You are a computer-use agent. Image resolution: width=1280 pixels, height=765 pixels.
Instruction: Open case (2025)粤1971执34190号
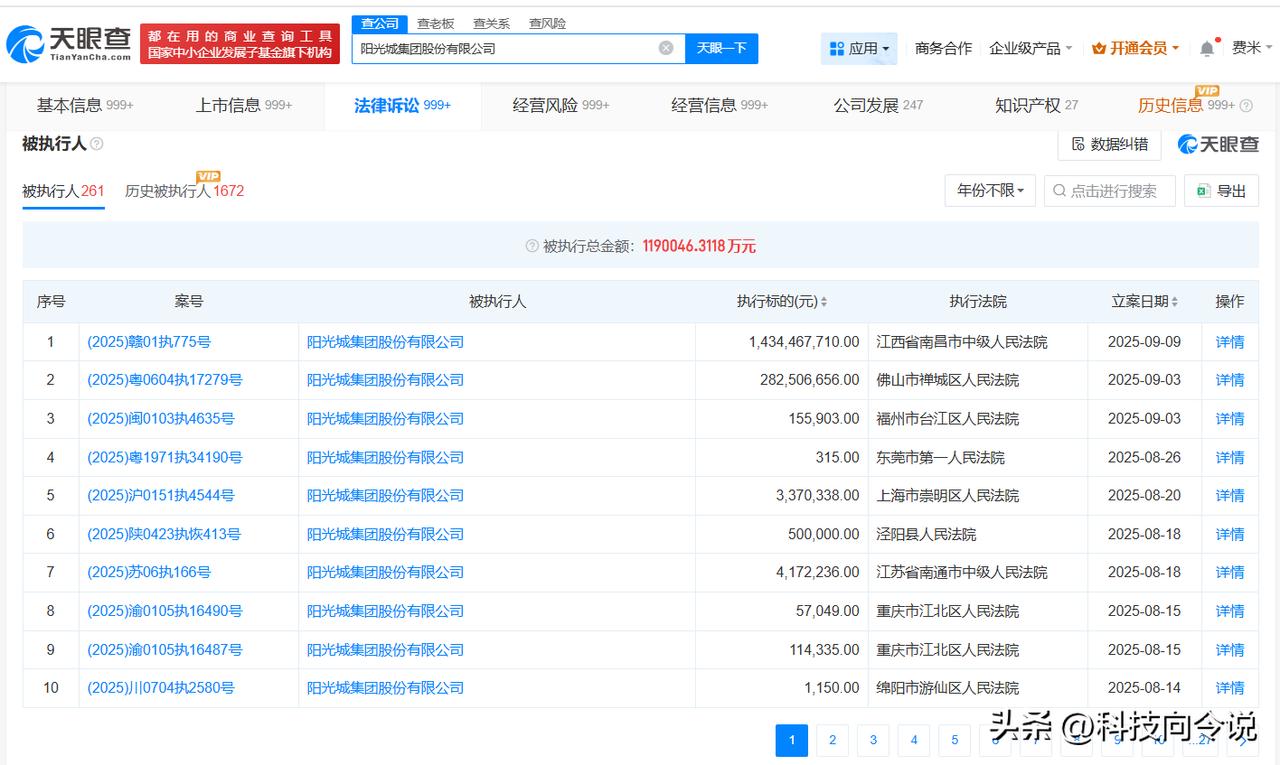pos(165,457)
